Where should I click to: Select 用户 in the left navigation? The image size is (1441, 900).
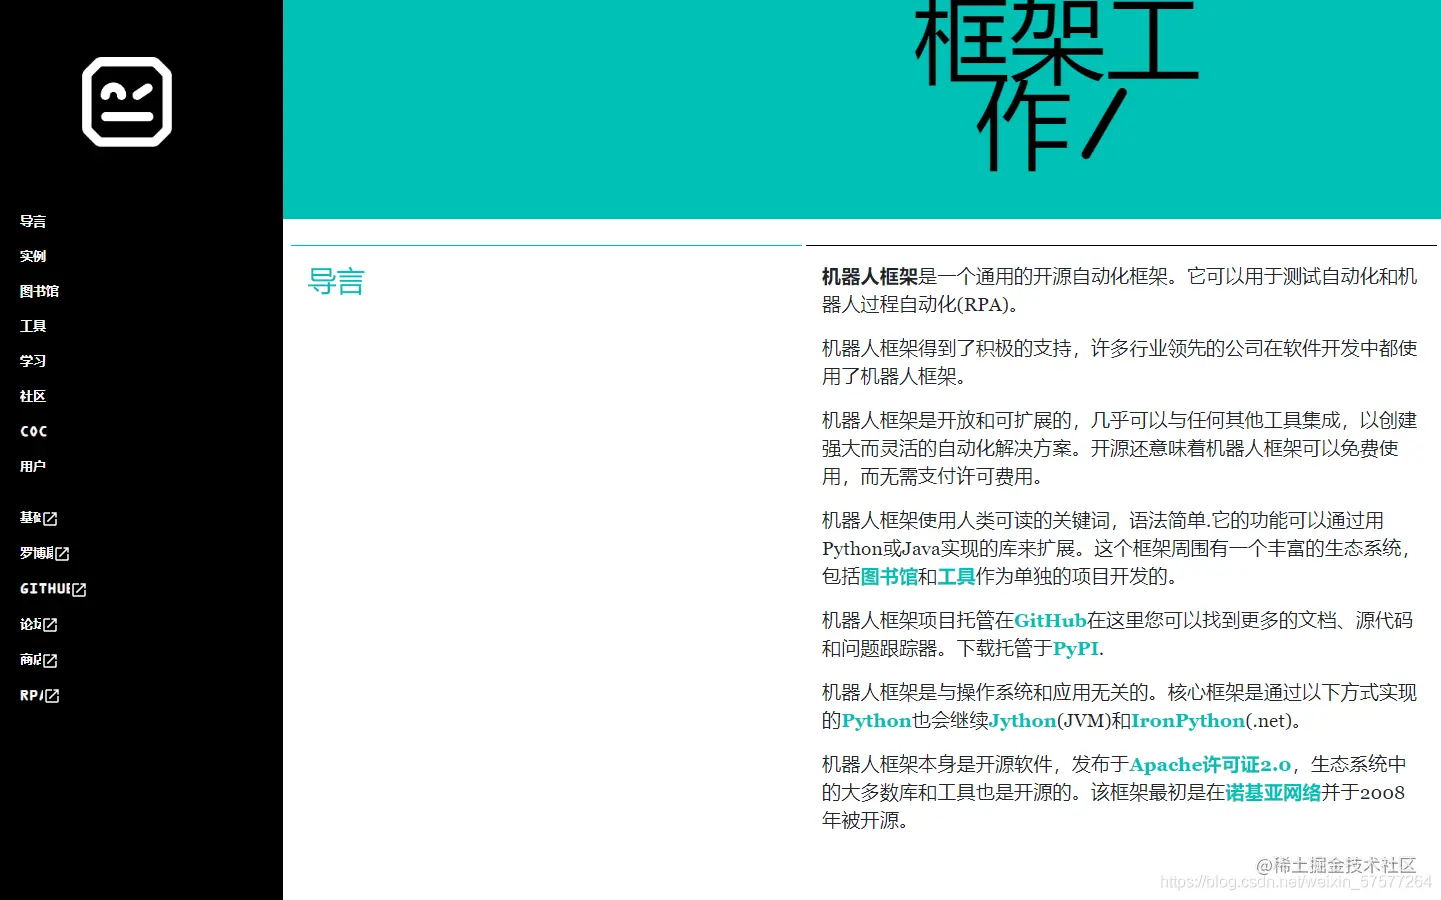33,466
